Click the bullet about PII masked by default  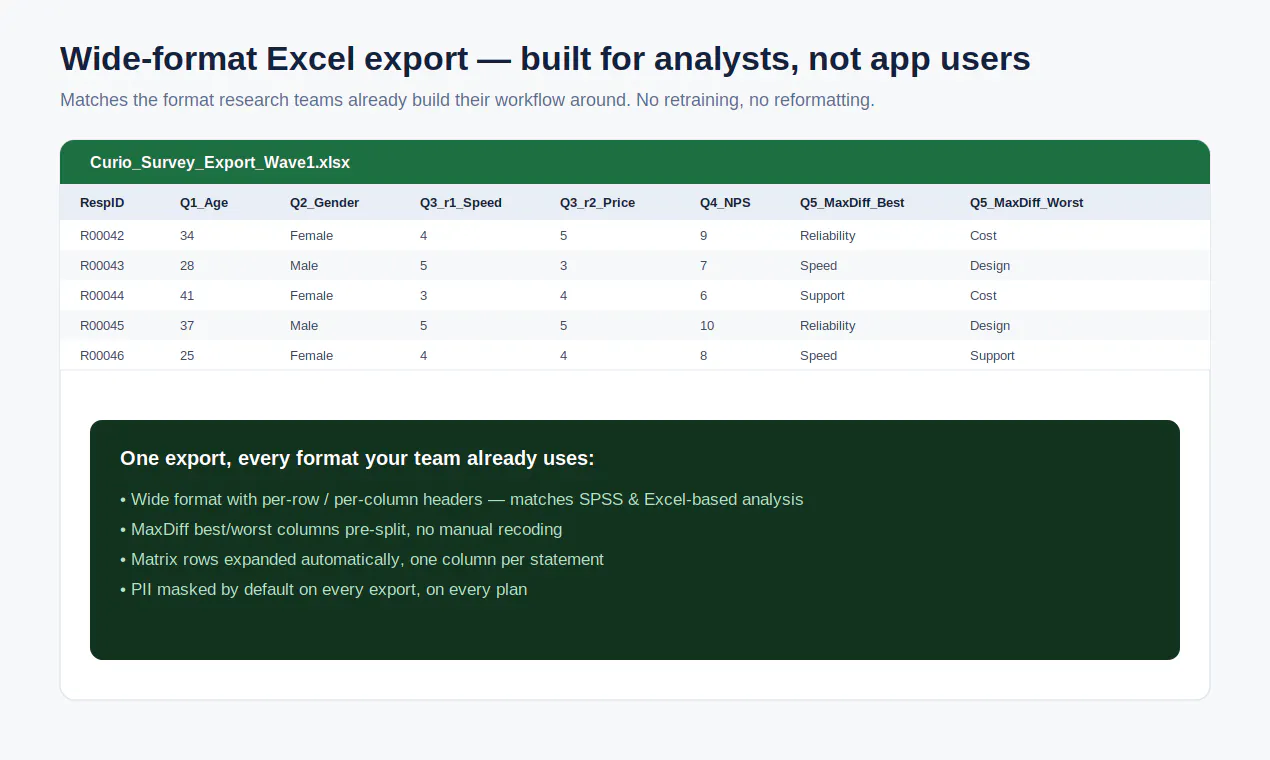pyautogui.click(x=323, y=589)
